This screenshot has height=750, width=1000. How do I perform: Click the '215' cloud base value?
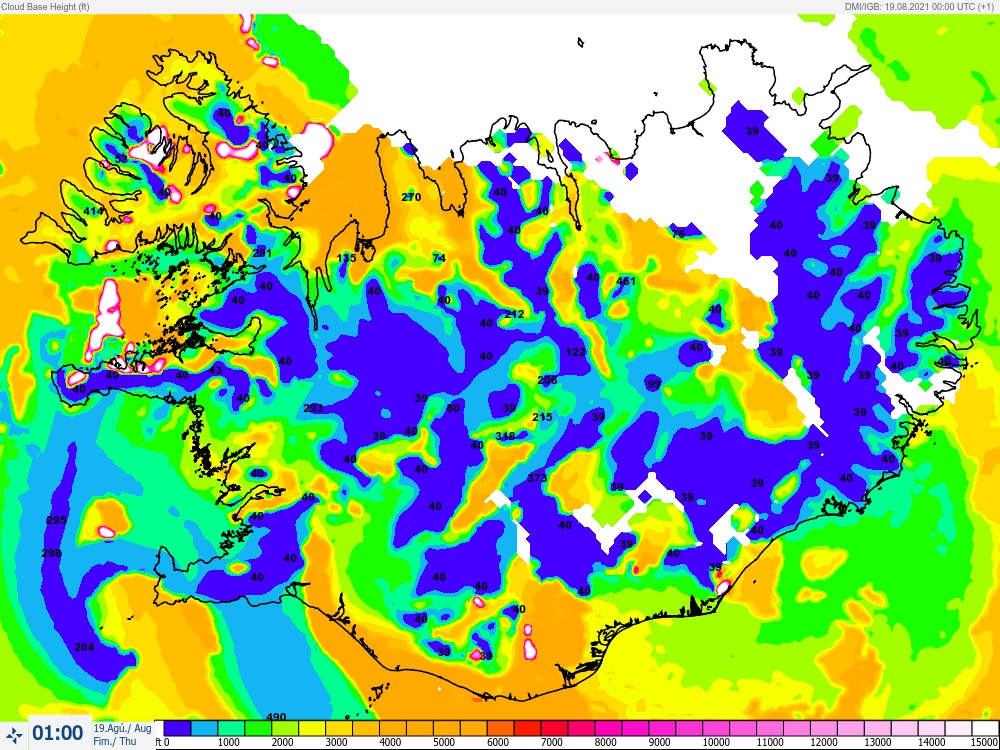click(542, 417)
